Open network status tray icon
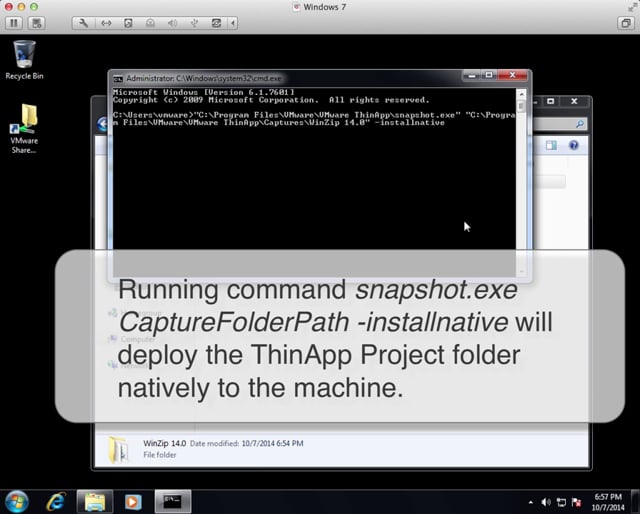The width and height of the screenshot is (640, 514). coord(561,502)
